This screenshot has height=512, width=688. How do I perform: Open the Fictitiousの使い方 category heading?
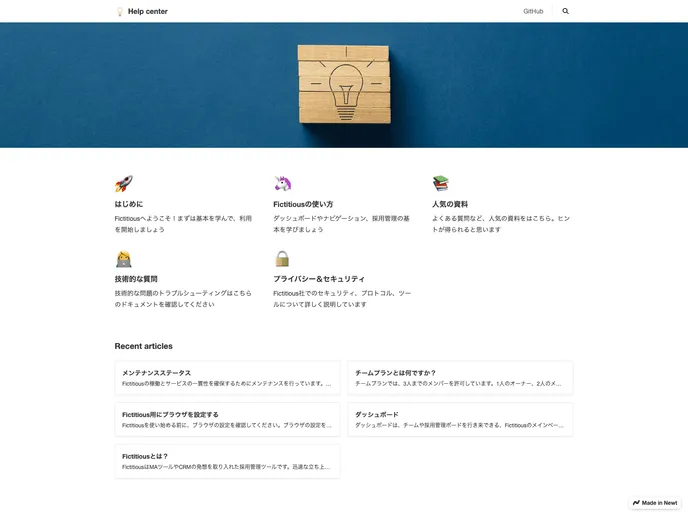point(303,204)
